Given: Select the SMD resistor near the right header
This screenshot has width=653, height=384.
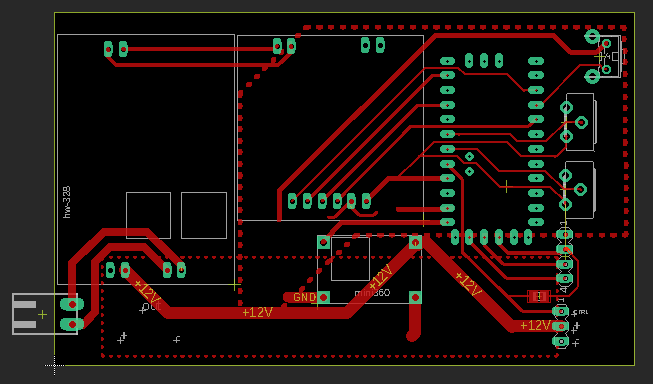Looking at the screenshot, I should pyautogui.click(x=539, y=297).
